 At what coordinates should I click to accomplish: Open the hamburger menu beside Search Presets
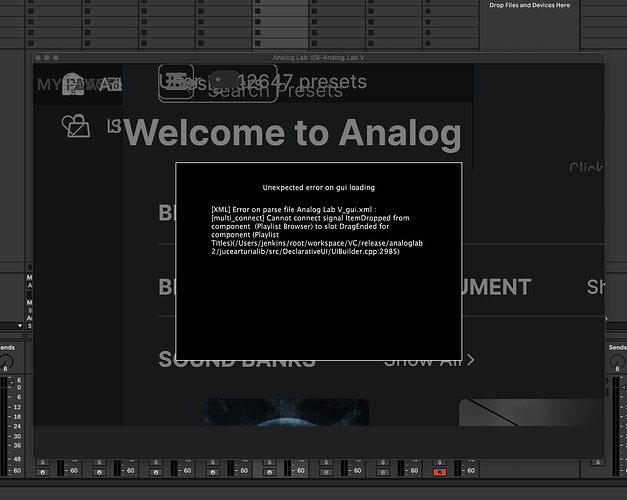click(176, 83)
